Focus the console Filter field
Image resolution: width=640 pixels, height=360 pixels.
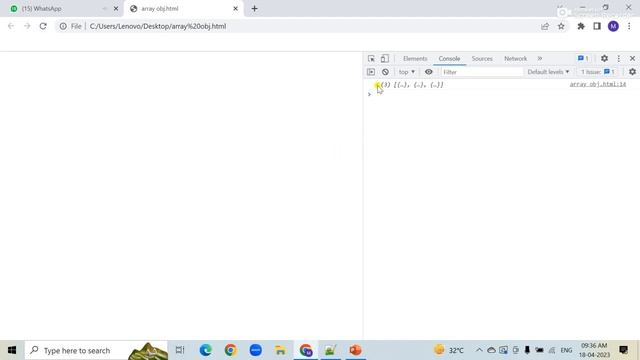(481, 72)
